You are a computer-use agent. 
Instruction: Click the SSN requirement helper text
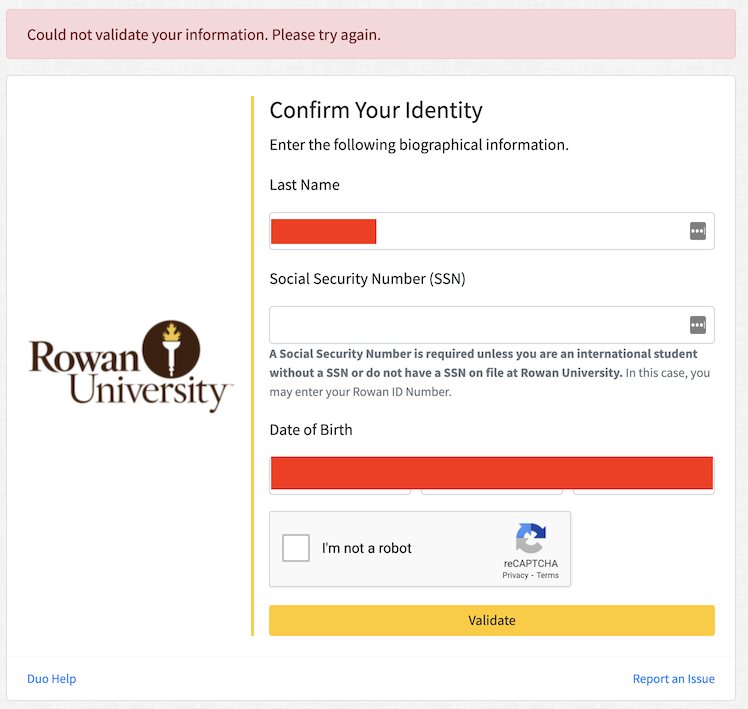click(490, 372)
